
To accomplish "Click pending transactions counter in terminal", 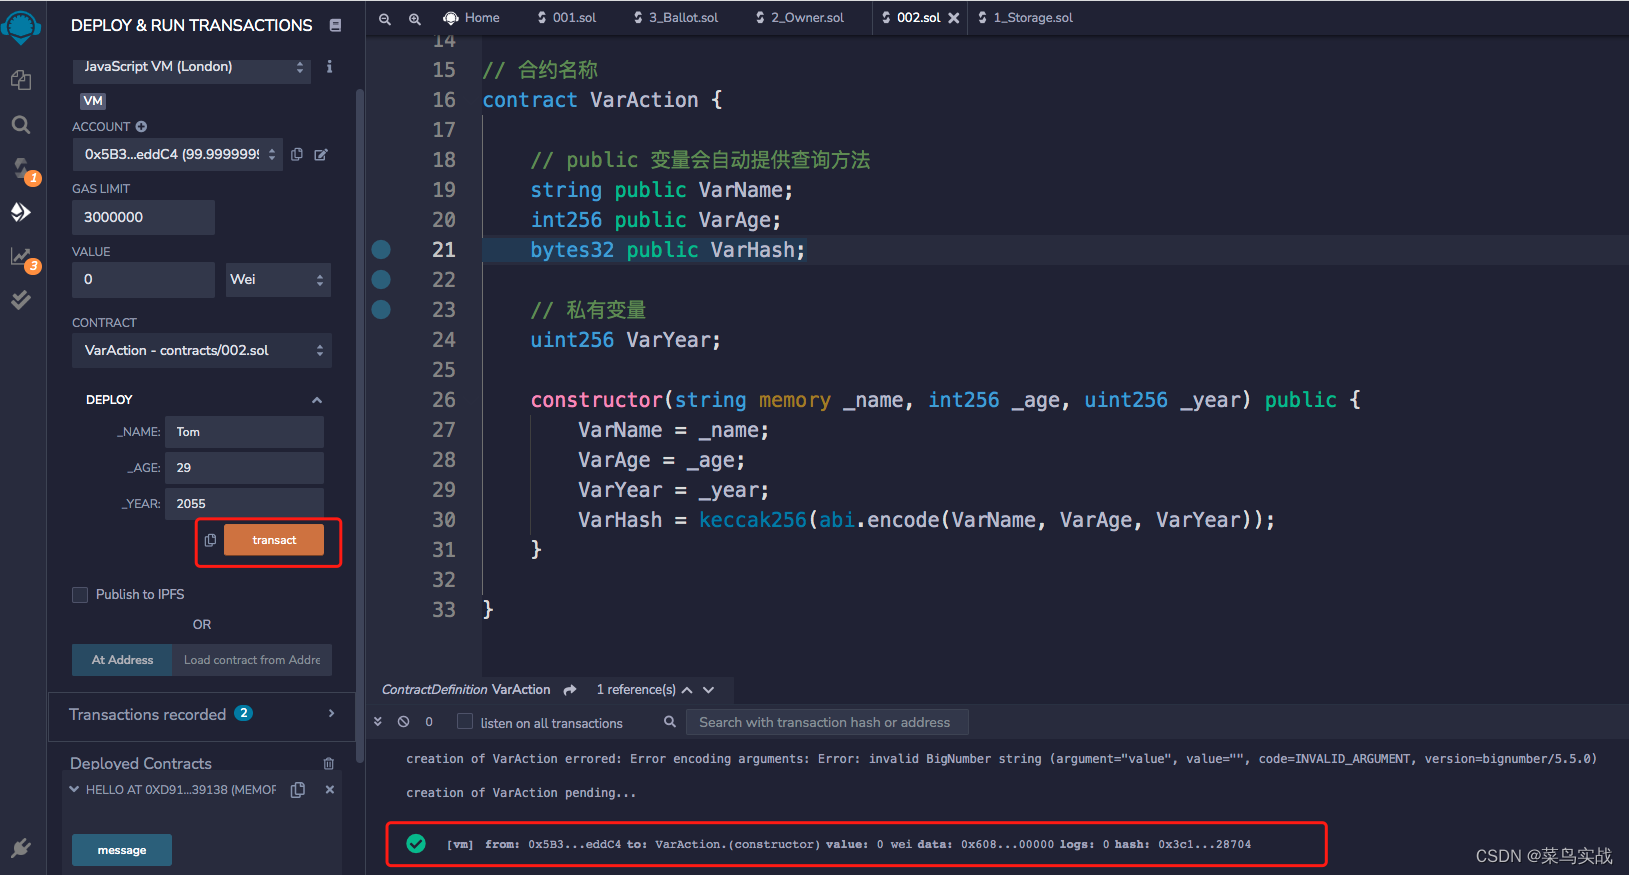I will click(429, 722).
